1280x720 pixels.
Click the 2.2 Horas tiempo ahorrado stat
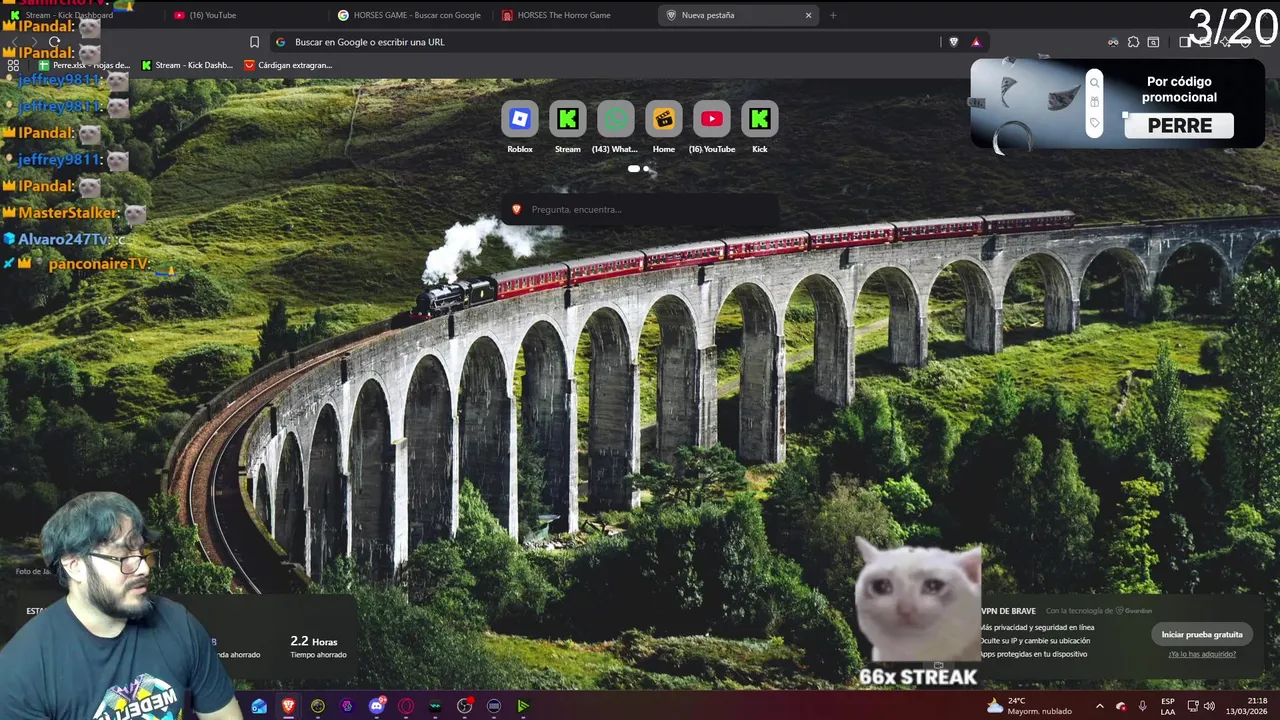click(318, 647)
